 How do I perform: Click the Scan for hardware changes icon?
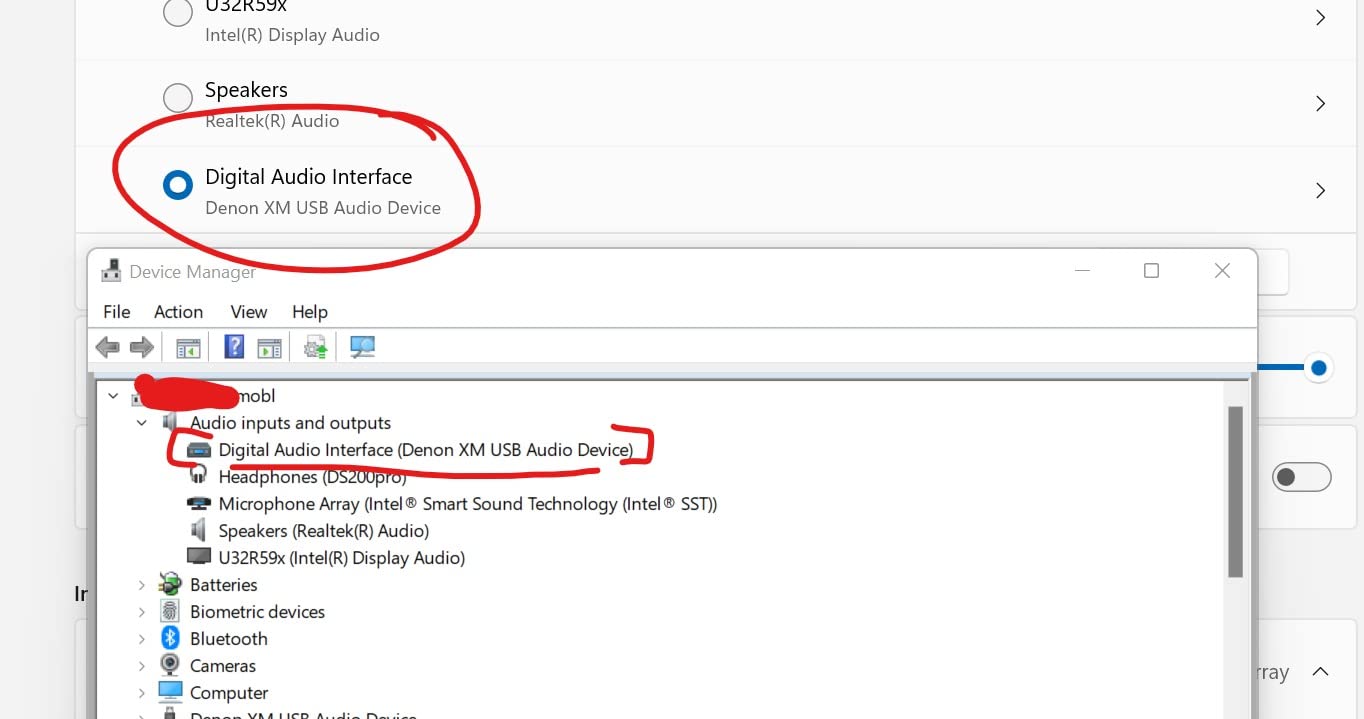(362, 347)
